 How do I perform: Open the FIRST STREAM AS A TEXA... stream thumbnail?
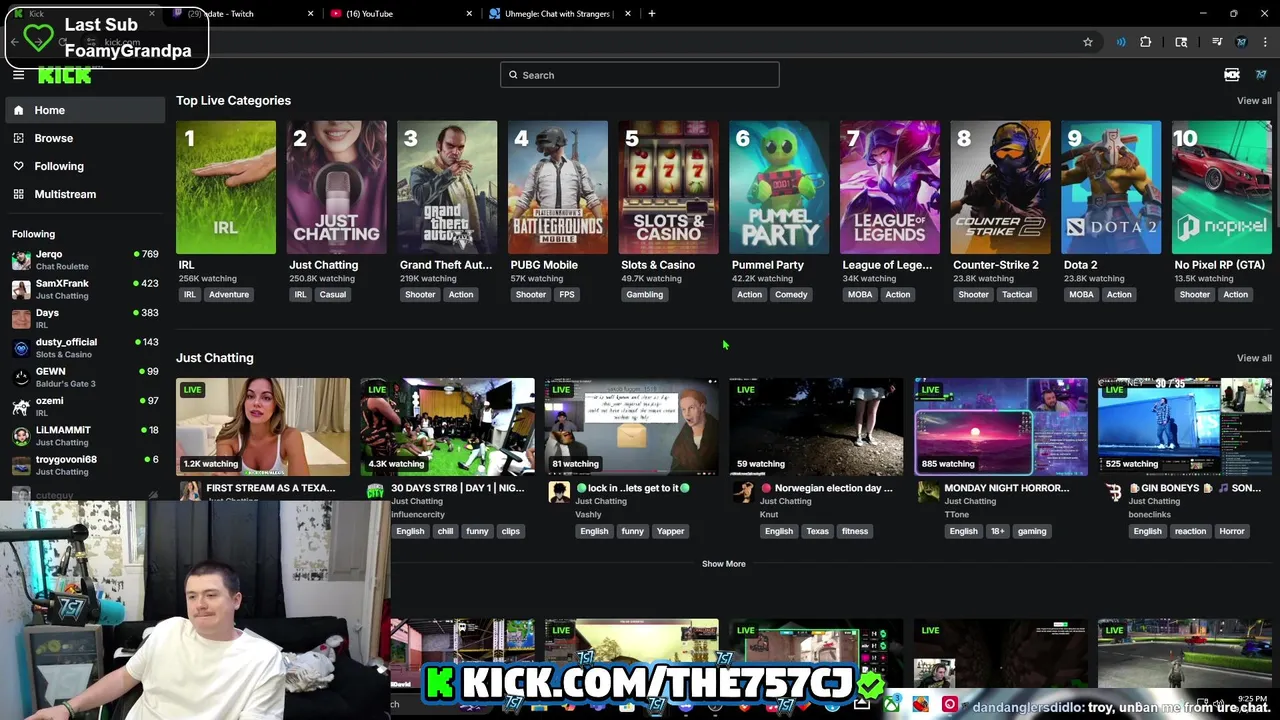(263, 427)
